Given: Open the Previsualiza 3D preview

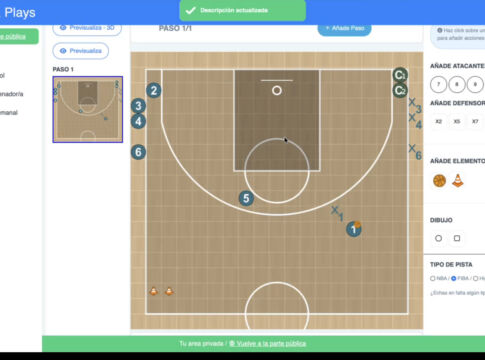Looking at the screenshot, I should click(x=87, y=29).
